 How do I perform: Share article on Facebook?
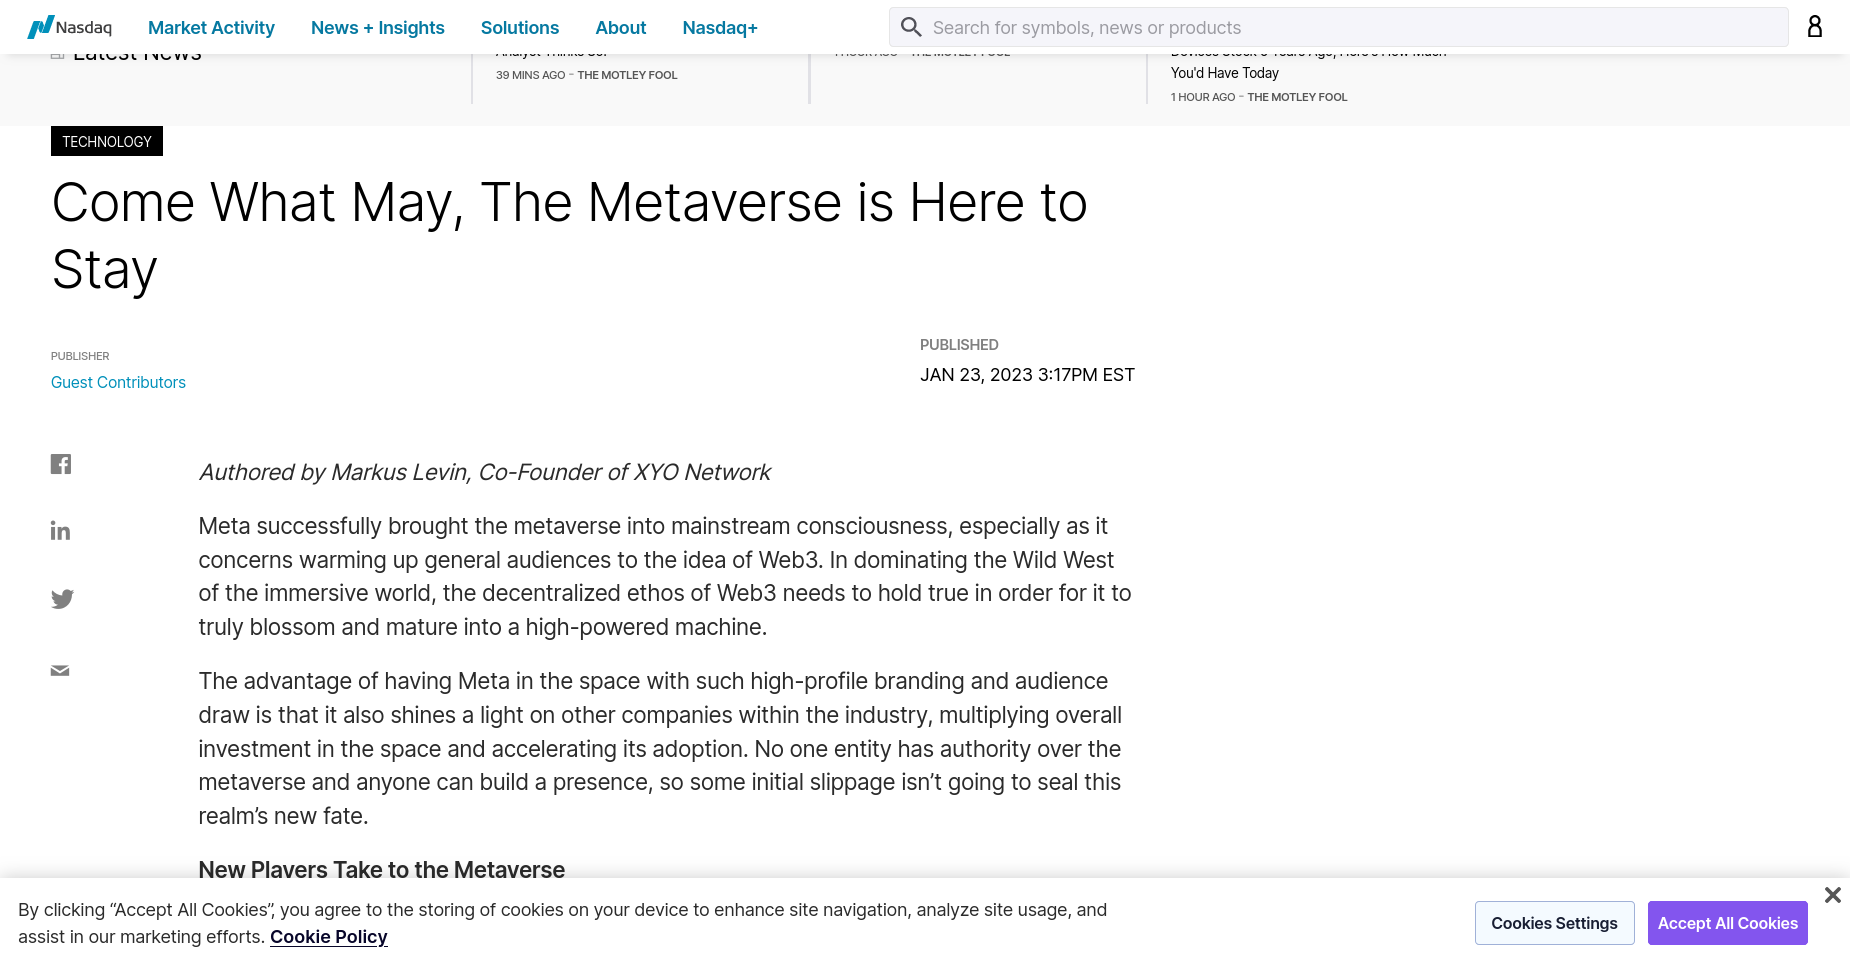click(61, 464)
